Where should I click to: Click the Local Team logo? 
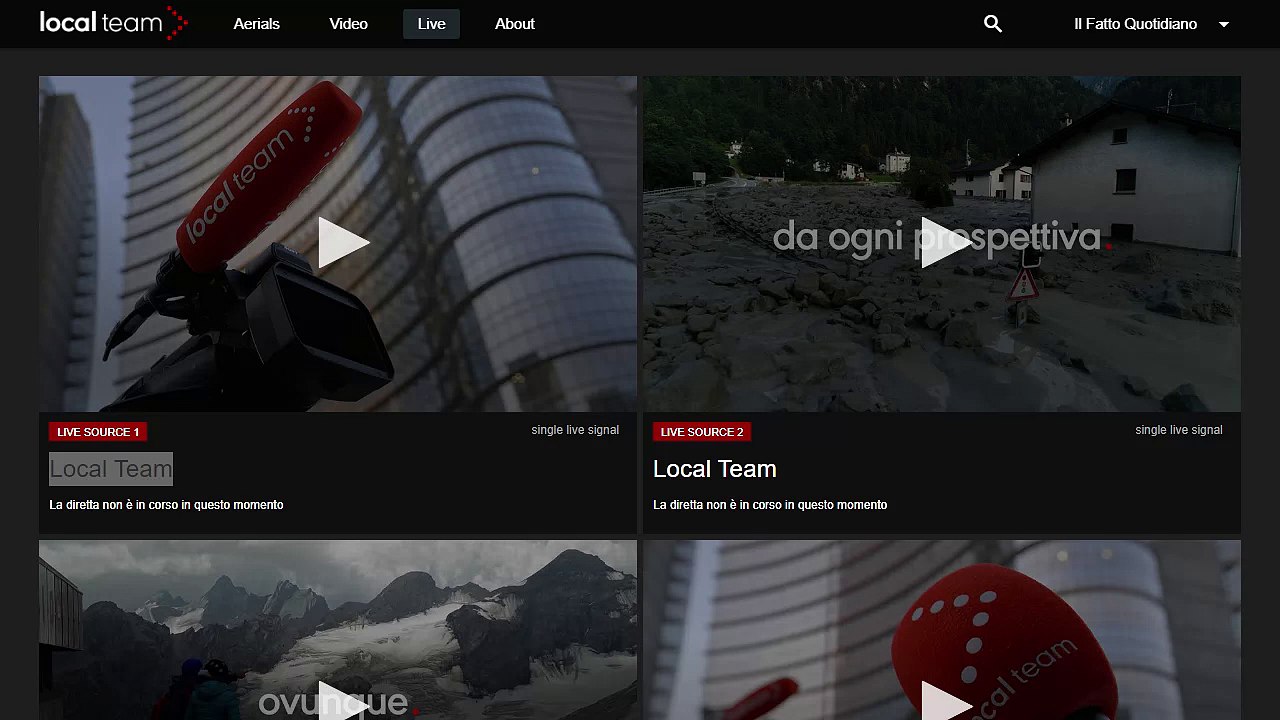pyautogui.click(x=114, y=23)
